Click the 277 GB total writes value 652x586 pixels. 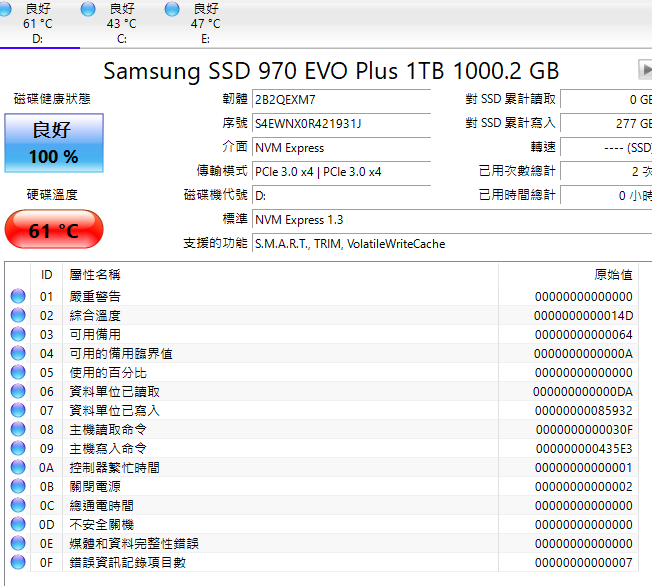(x=606, y=124)
